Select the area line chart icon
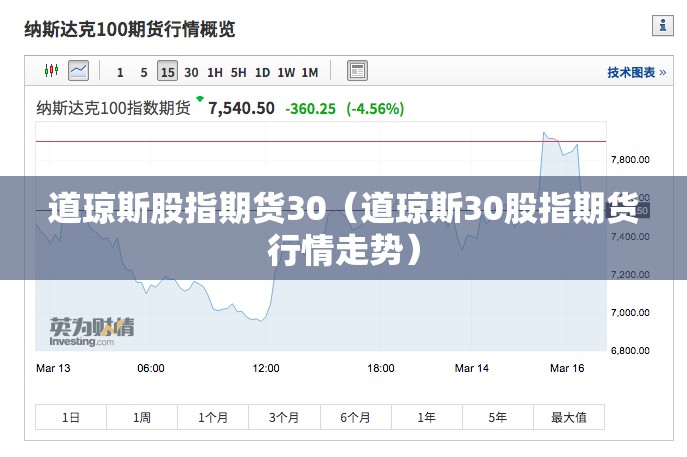Viewport: 687px width, 457px height. click(78, 71)
